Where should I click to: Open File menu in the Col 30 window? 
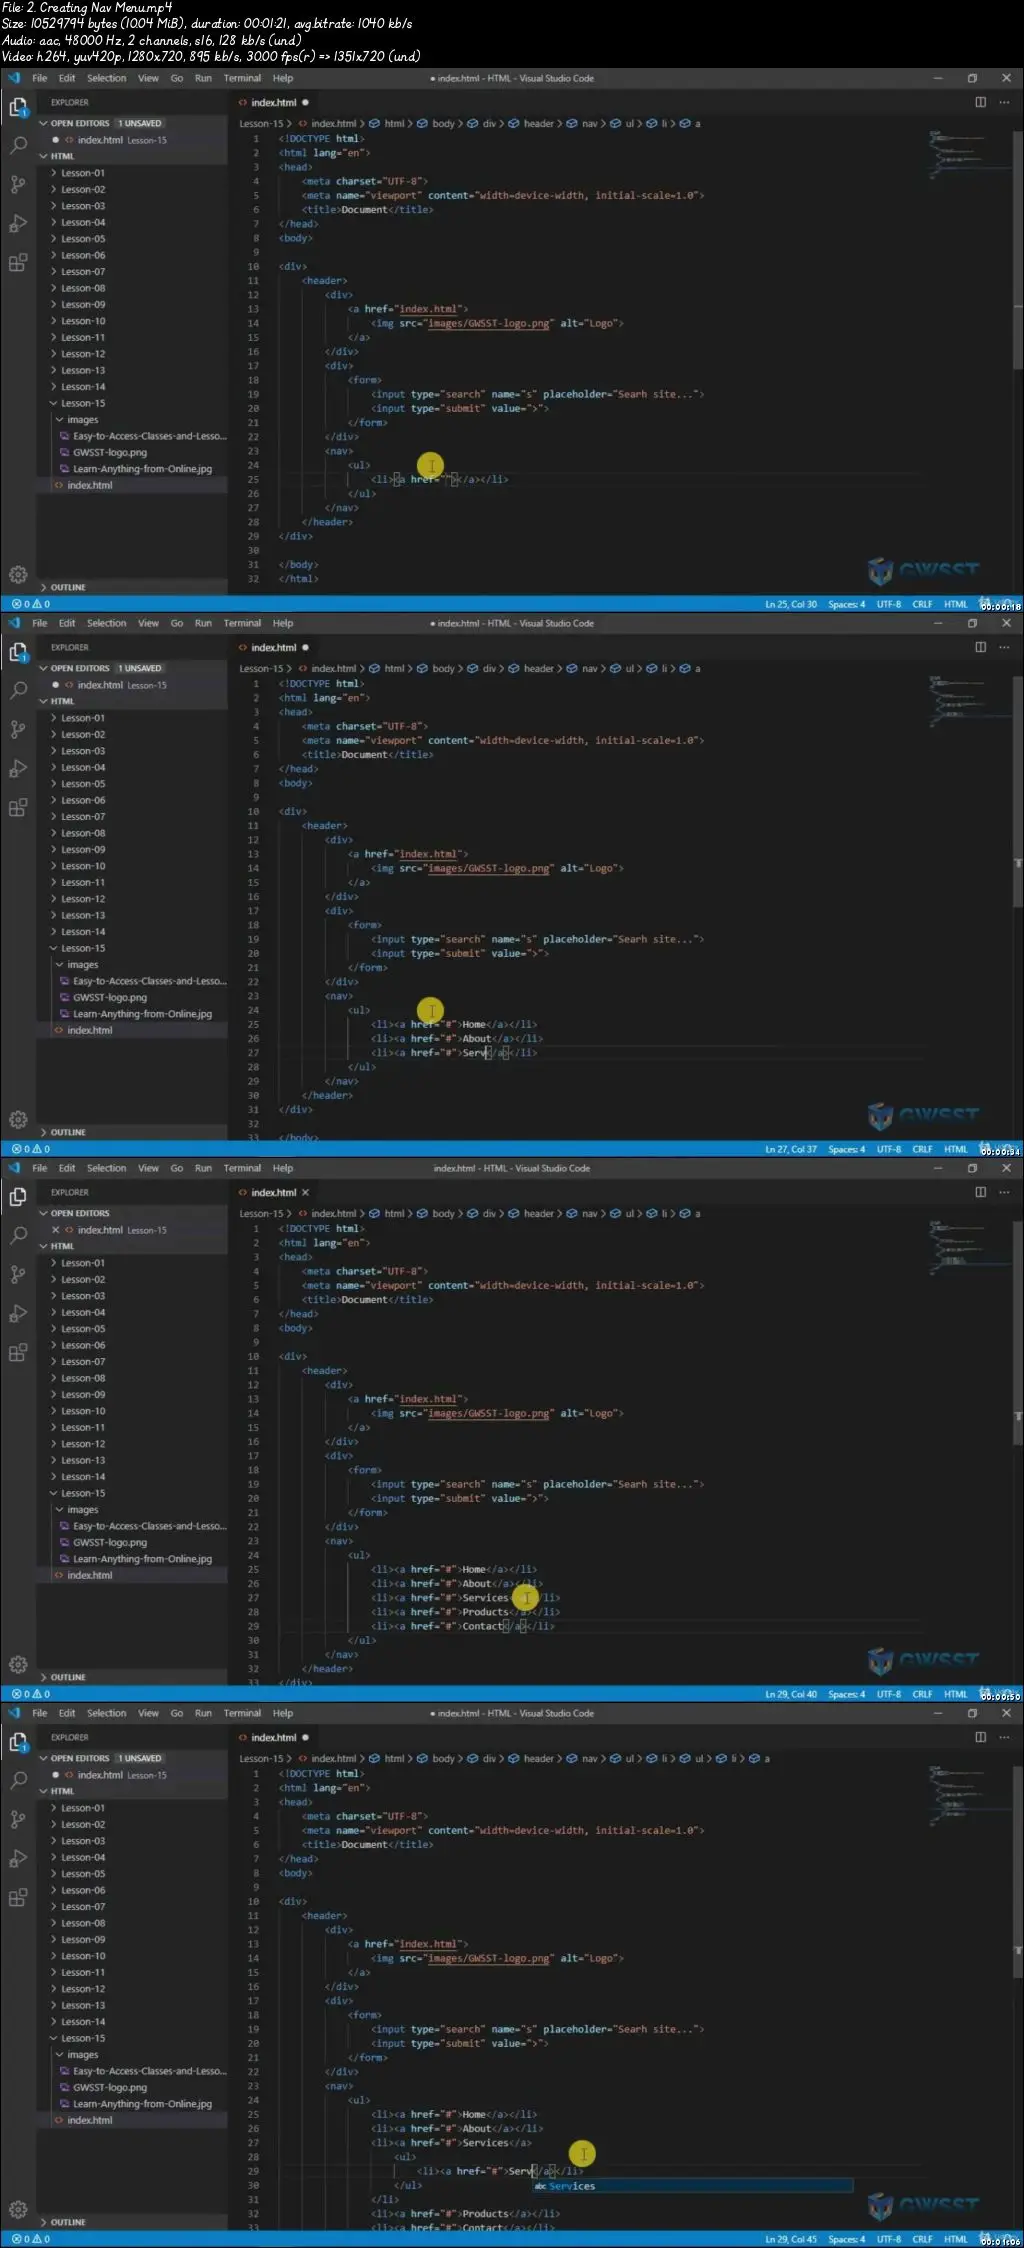40,78
